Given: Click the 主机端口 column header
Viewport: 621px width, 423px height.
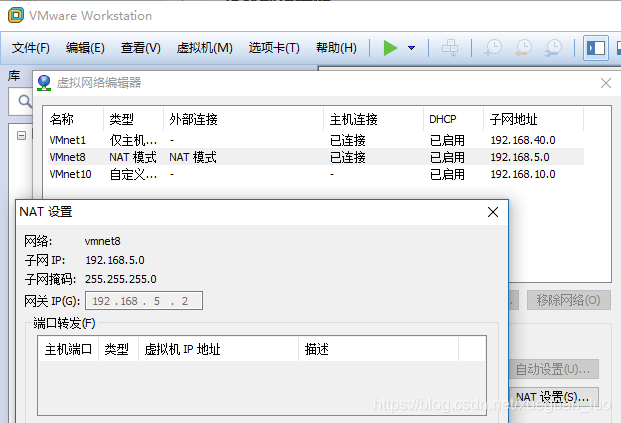Looking at the screenshot, I should 69,349.
